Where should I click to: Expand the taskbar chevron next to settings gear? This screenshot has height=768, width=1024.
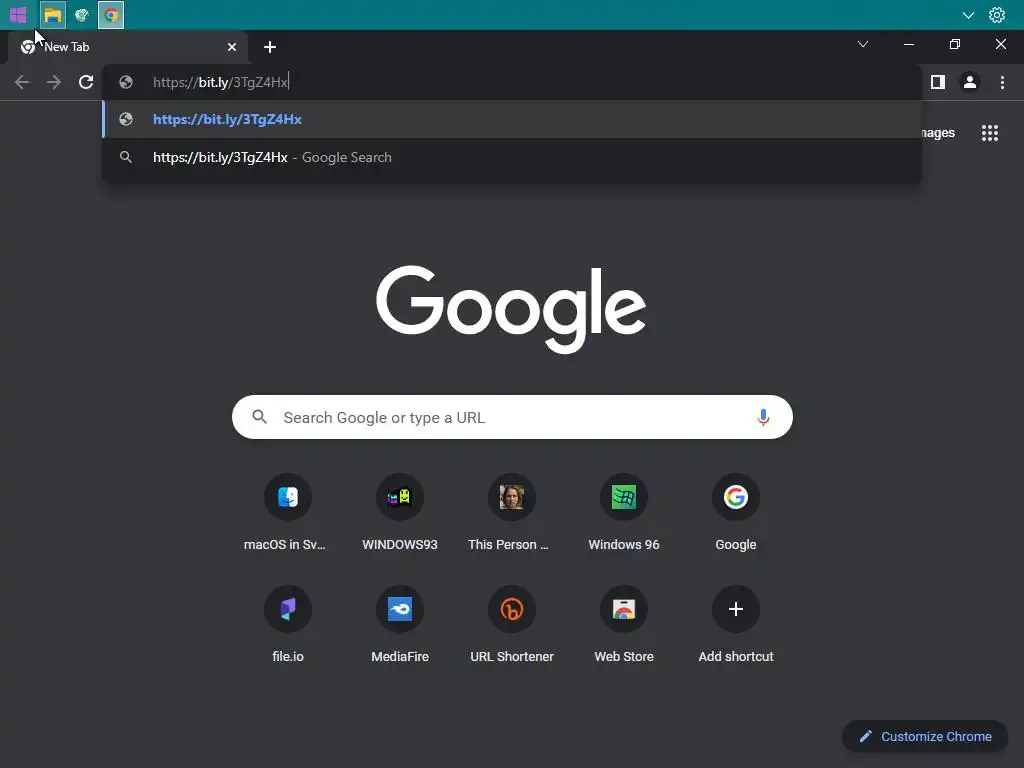click(x=968, y=15)
